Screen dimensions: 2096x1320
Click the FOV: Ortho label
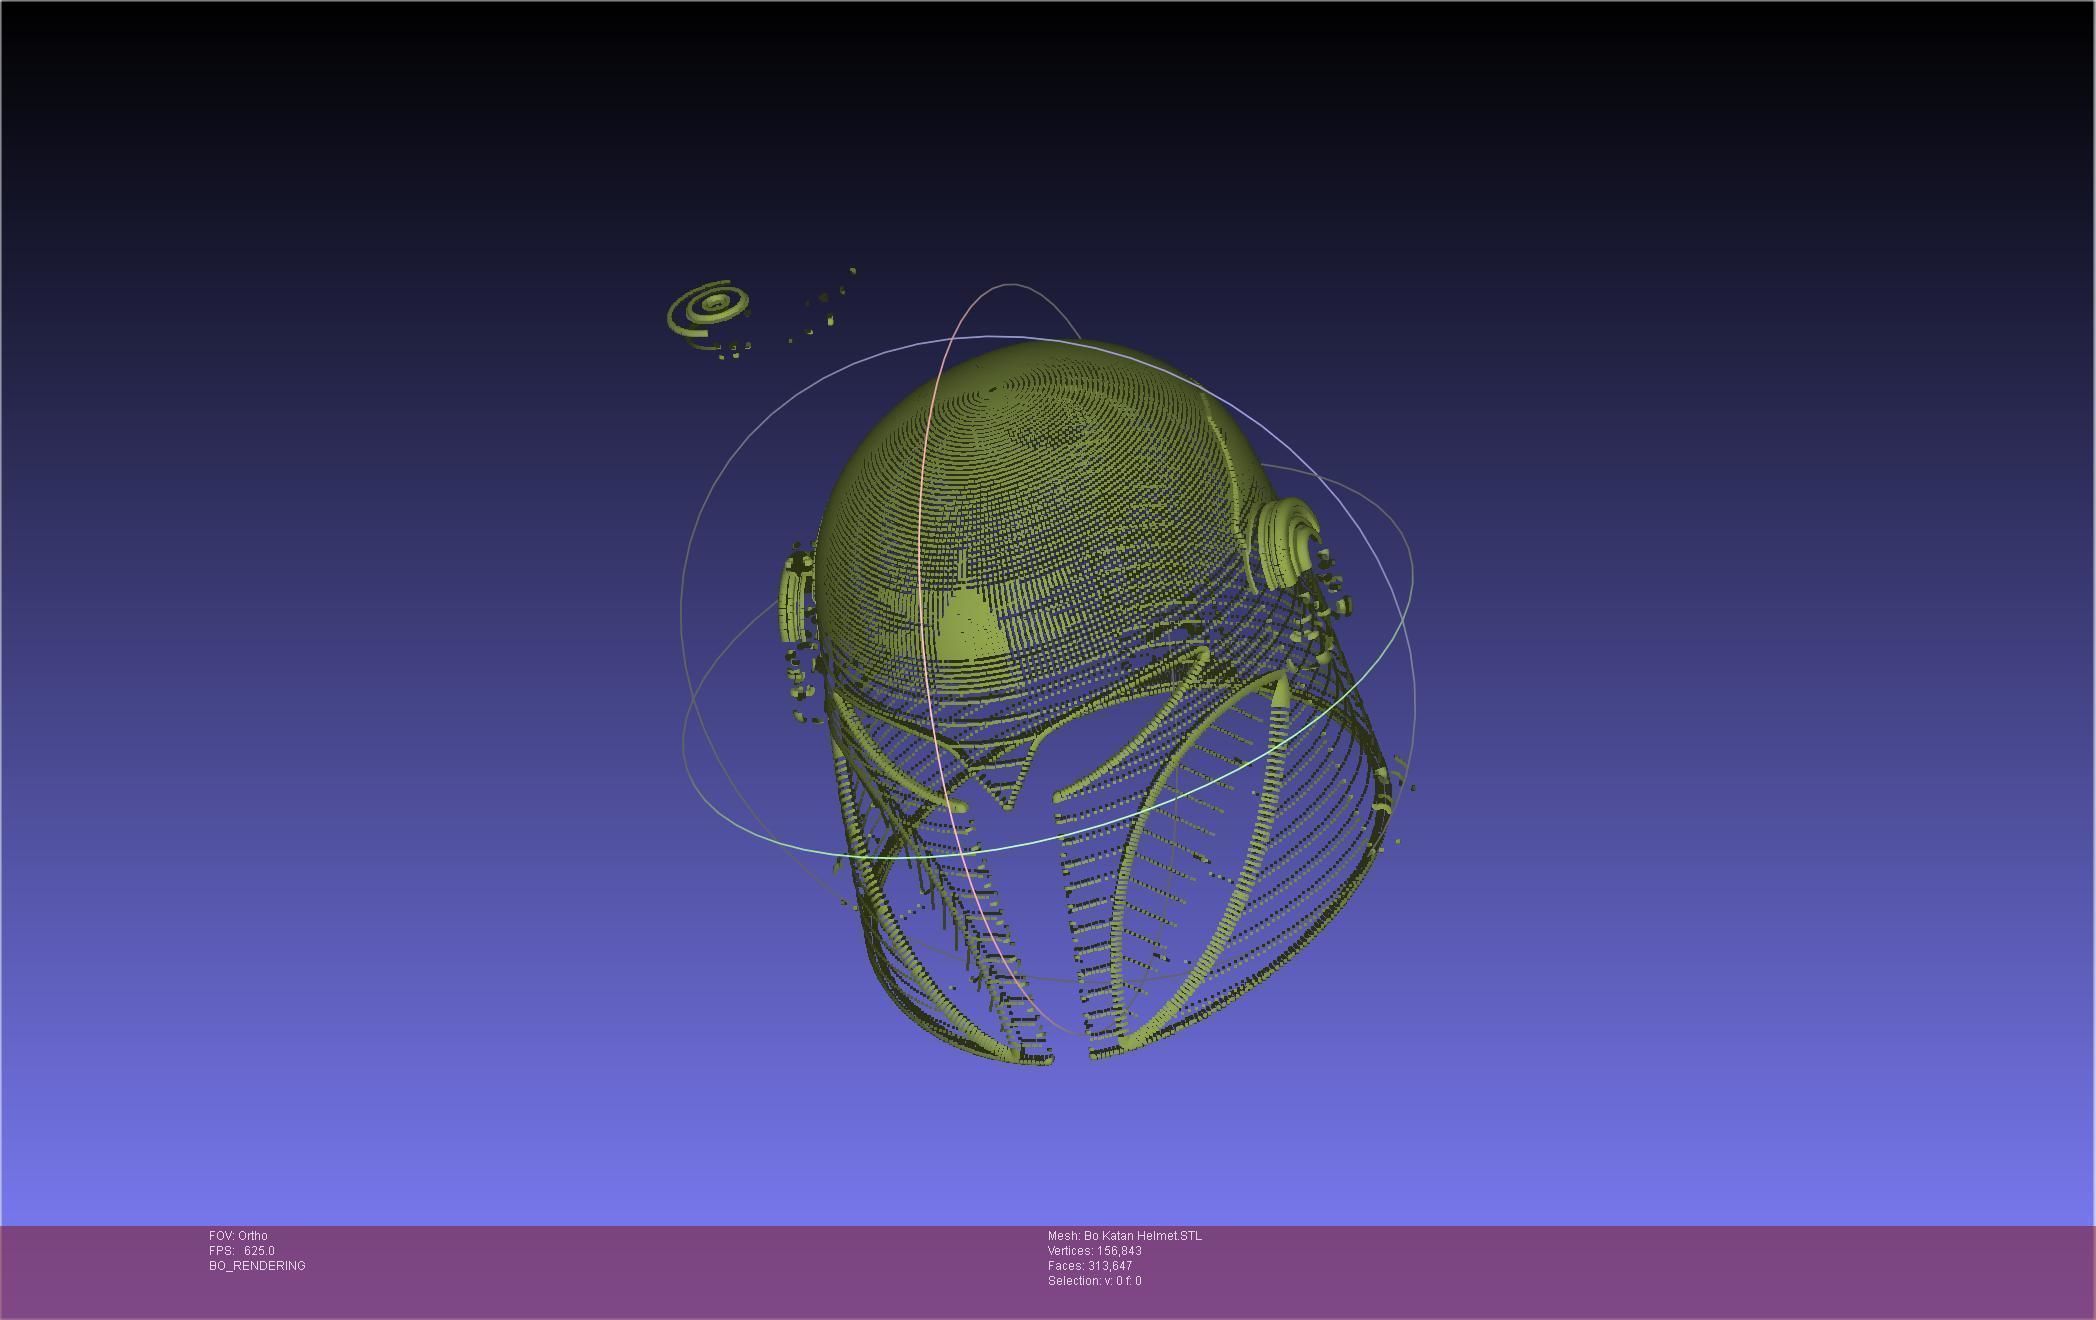(x=238, y=1236)
